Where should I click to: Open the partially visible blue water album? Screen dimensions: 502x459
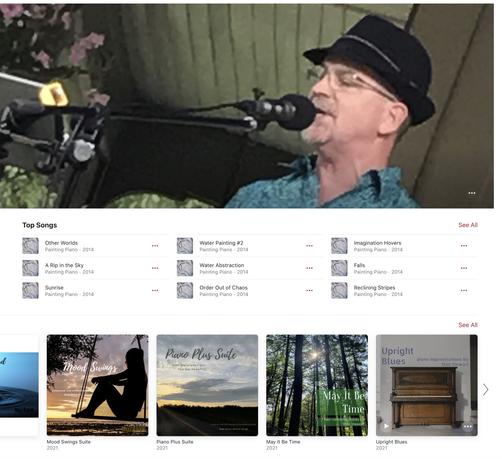pyautogui.click(x=19, y=385)
